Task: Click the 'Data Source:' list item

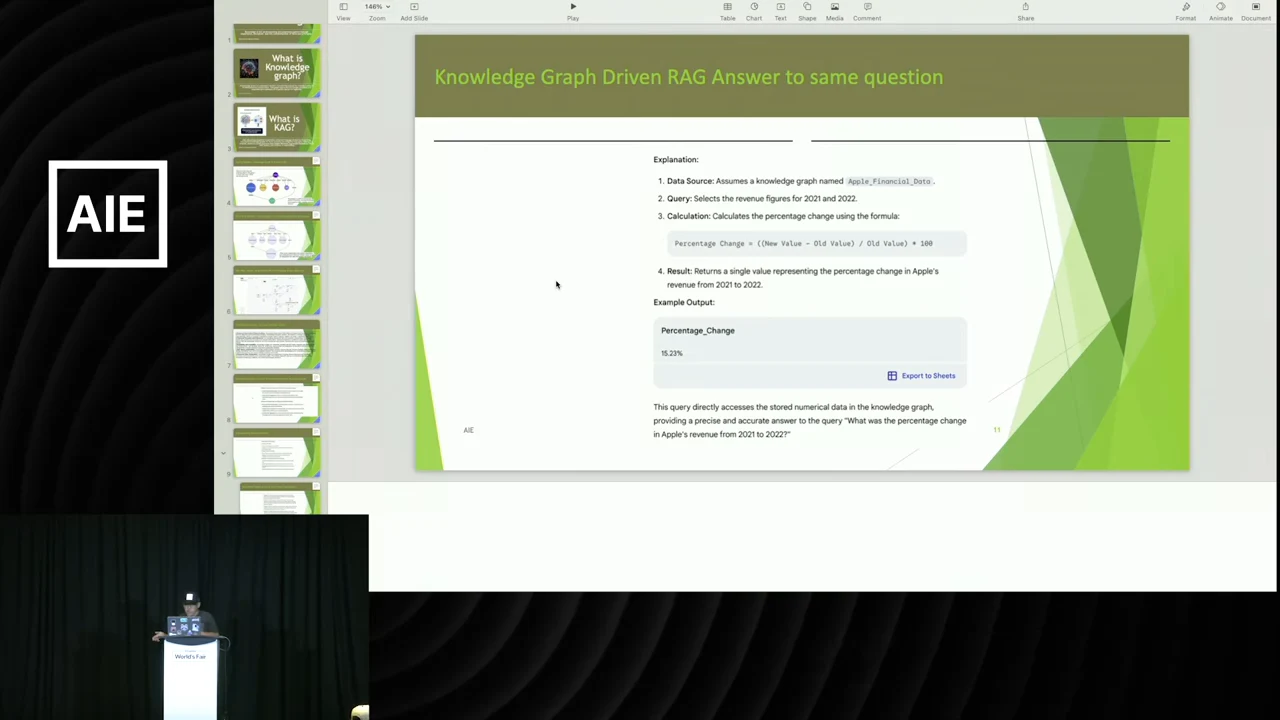Action: pyautogui.click(x=800, y=181)
